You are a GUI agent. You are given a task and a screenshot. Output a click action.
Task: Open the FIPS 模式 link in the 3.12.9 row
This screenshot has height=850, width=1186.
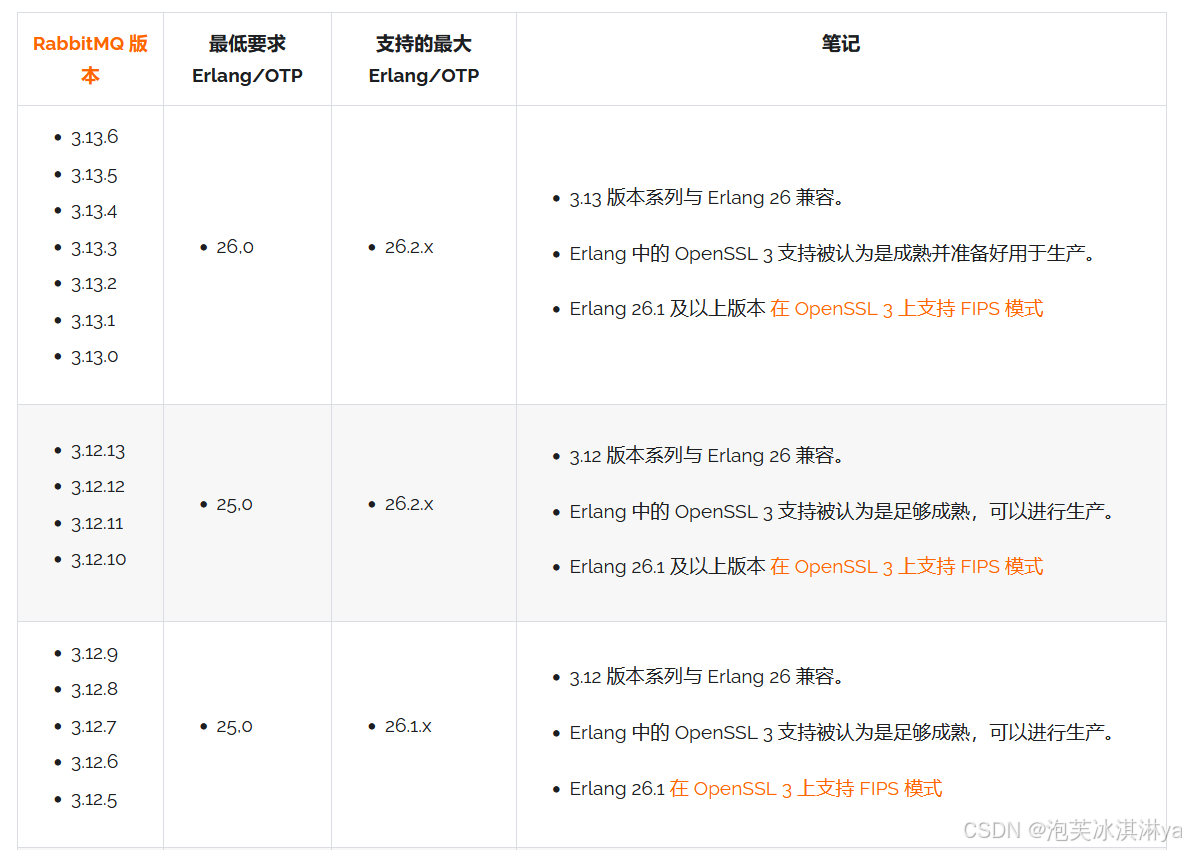pyautogui.click(x=806, y=789)
